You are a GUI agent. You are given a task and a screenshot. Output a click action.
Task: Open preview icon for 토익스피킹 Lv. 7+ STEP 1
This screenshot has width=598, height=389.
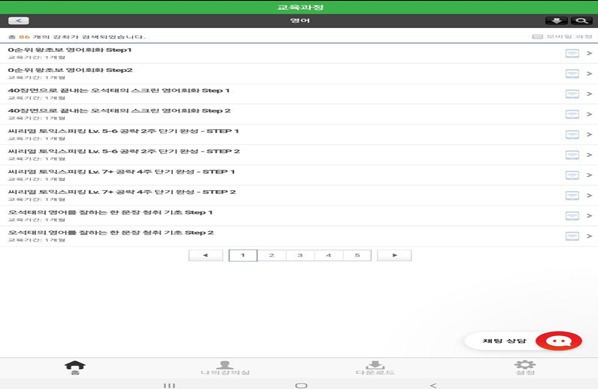[572, 175]
